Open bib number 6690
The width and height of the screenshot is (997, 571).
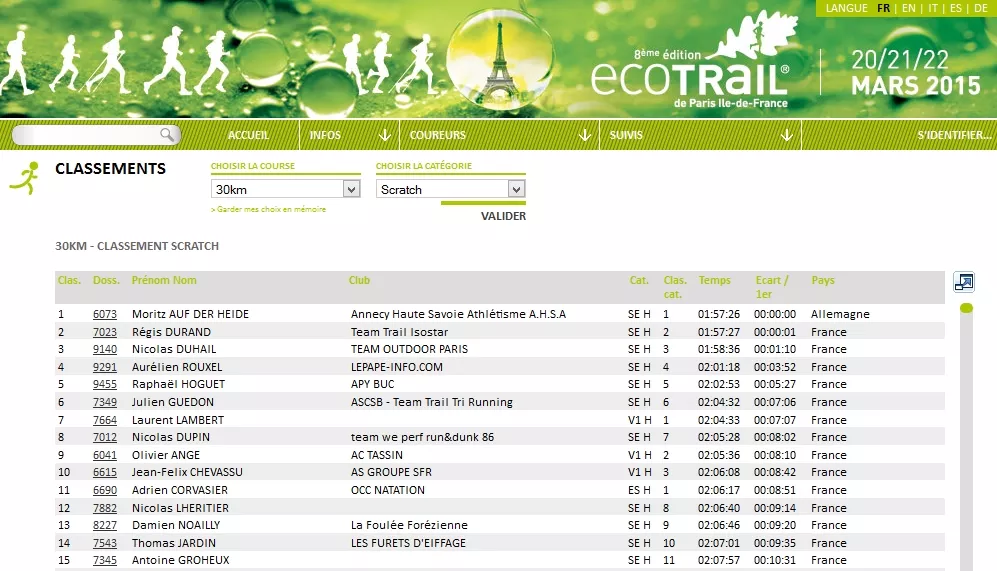point(105,490)
